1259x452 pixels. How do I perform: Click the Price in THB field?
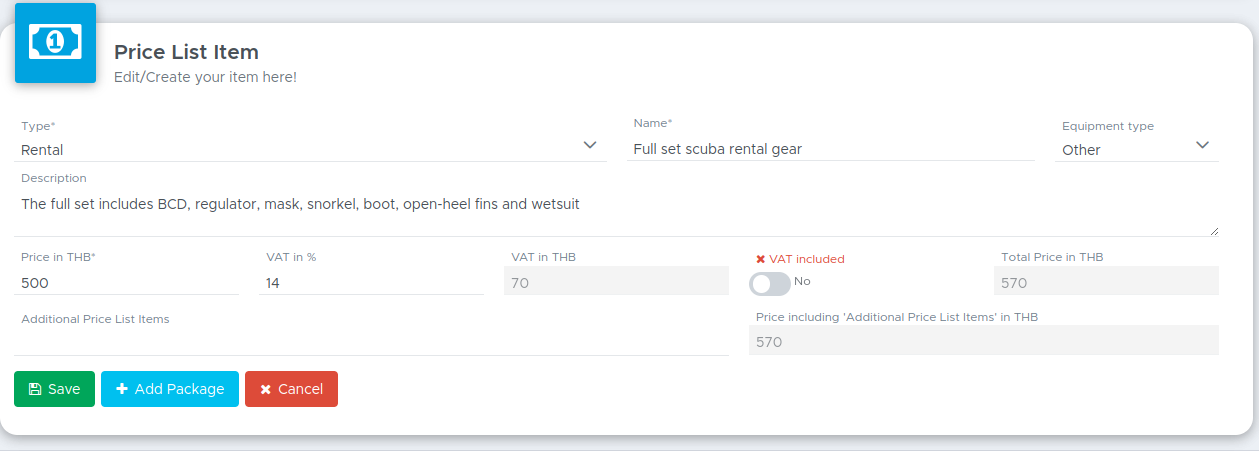(x=126, y=283)
